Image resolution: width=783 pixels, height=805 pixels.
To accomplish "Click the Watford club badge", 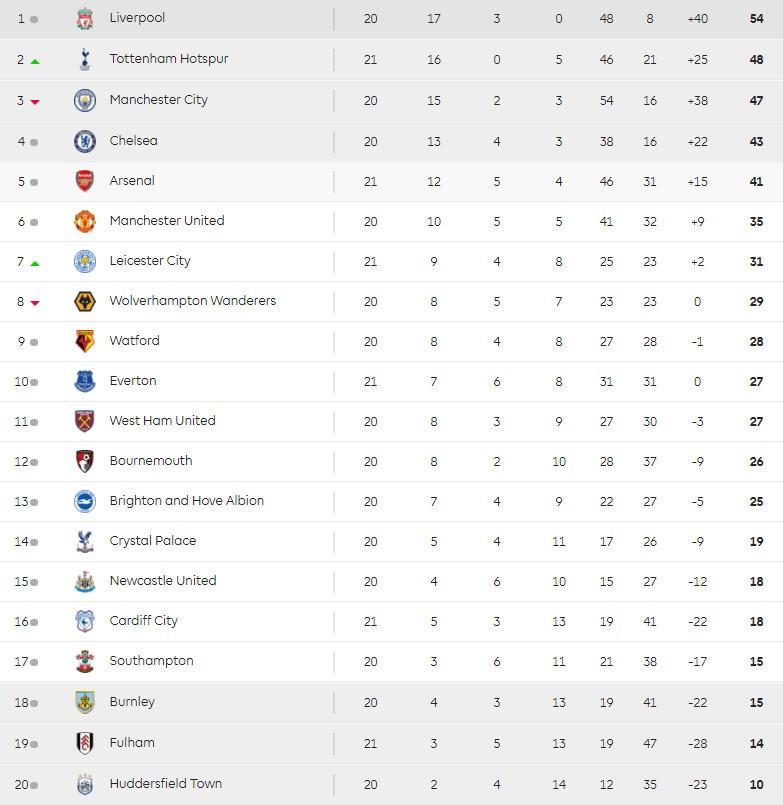I will (85, 341).
